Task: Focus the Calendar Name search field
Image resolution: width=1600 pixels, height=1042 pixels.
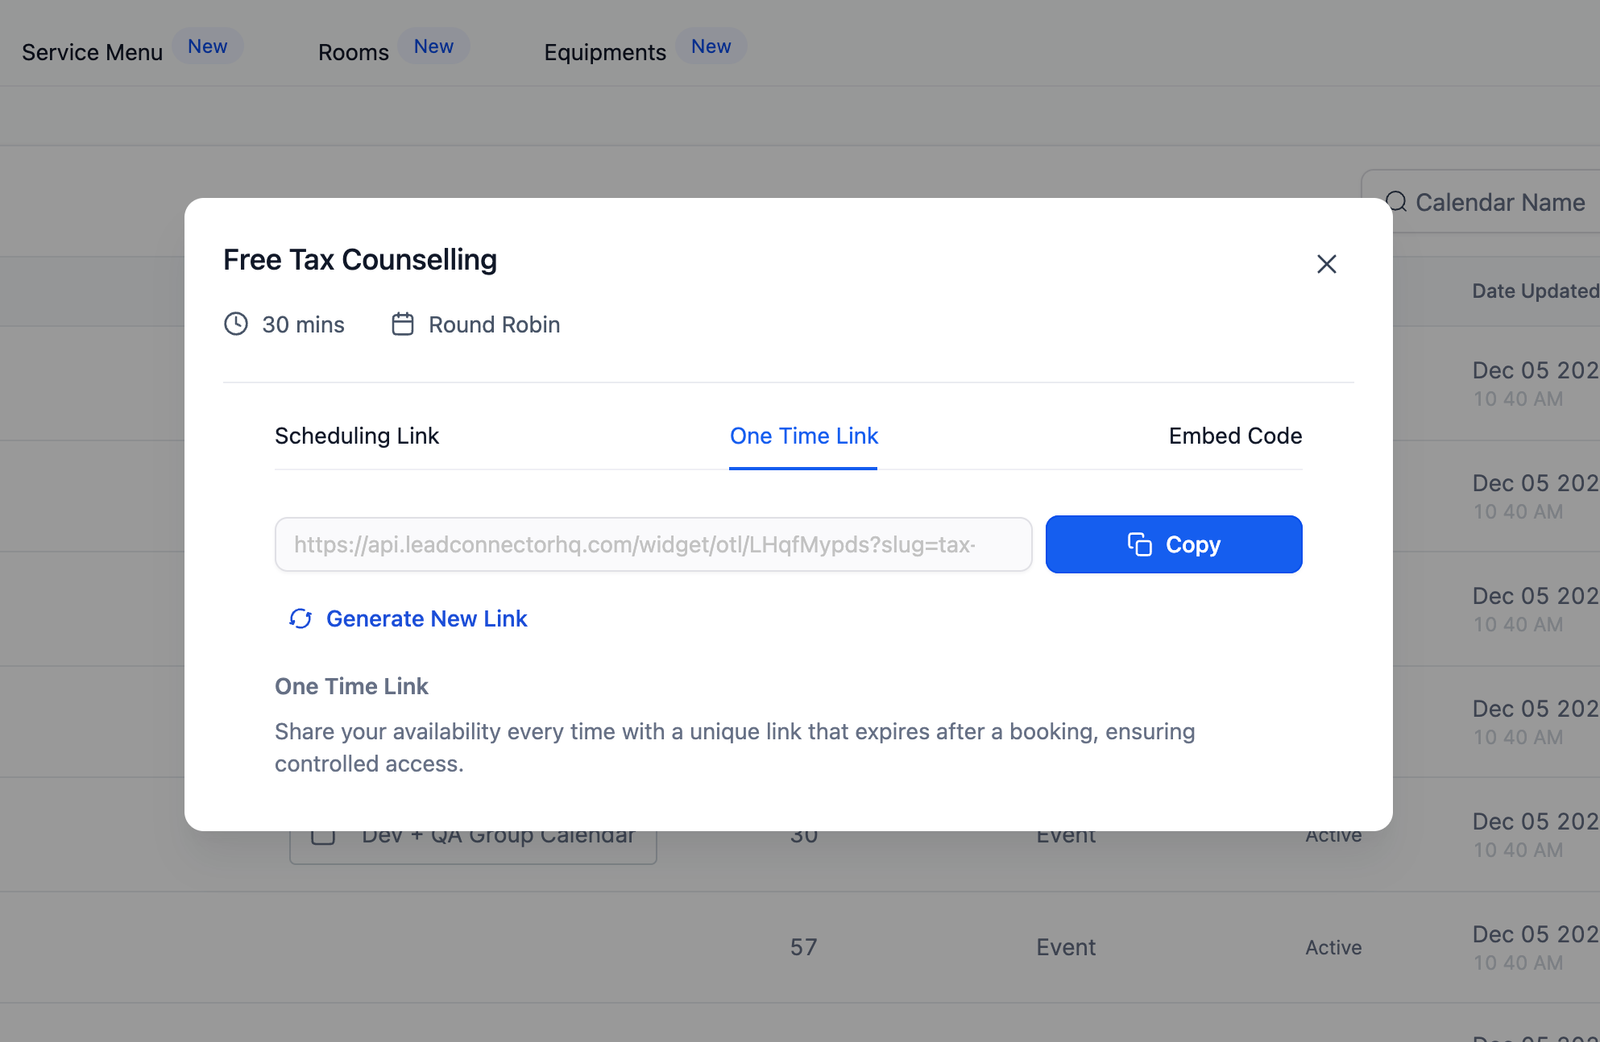Action: [x=1500, y=202]
